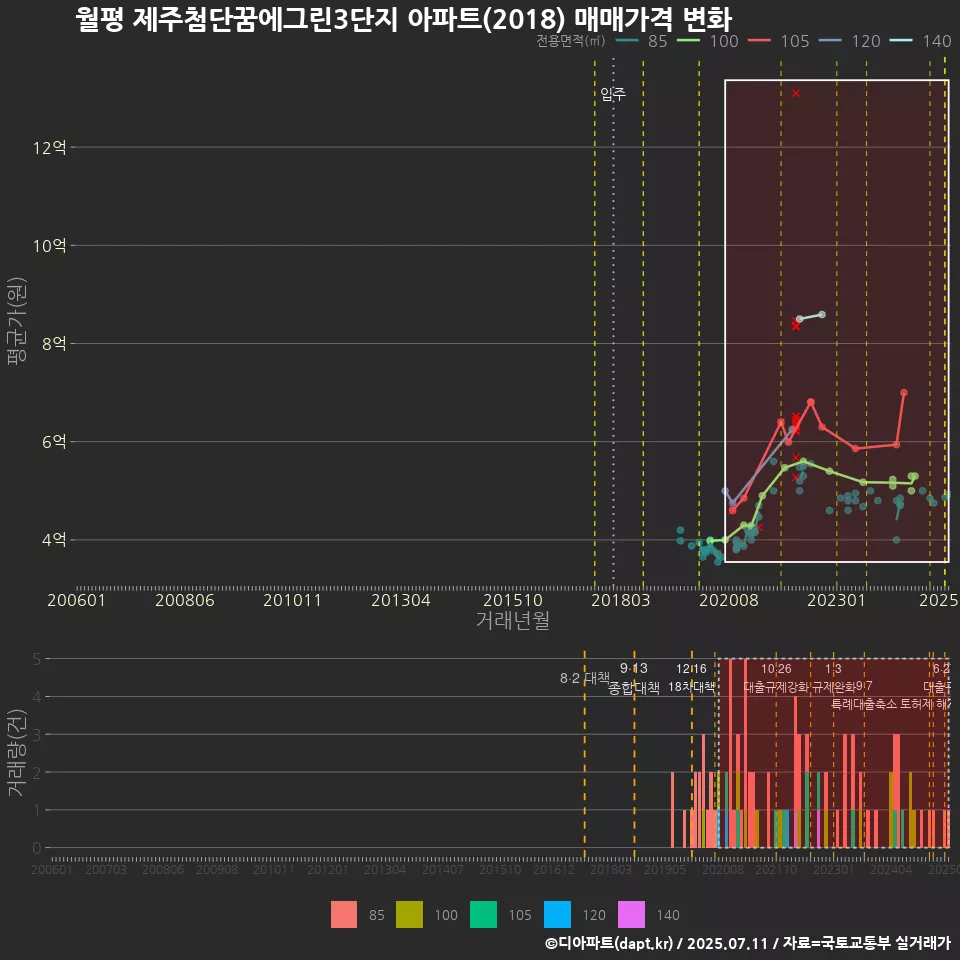Click the 105 green legend swatch
The width and height of the screenshot is (960, 960).
pos(483,914)
